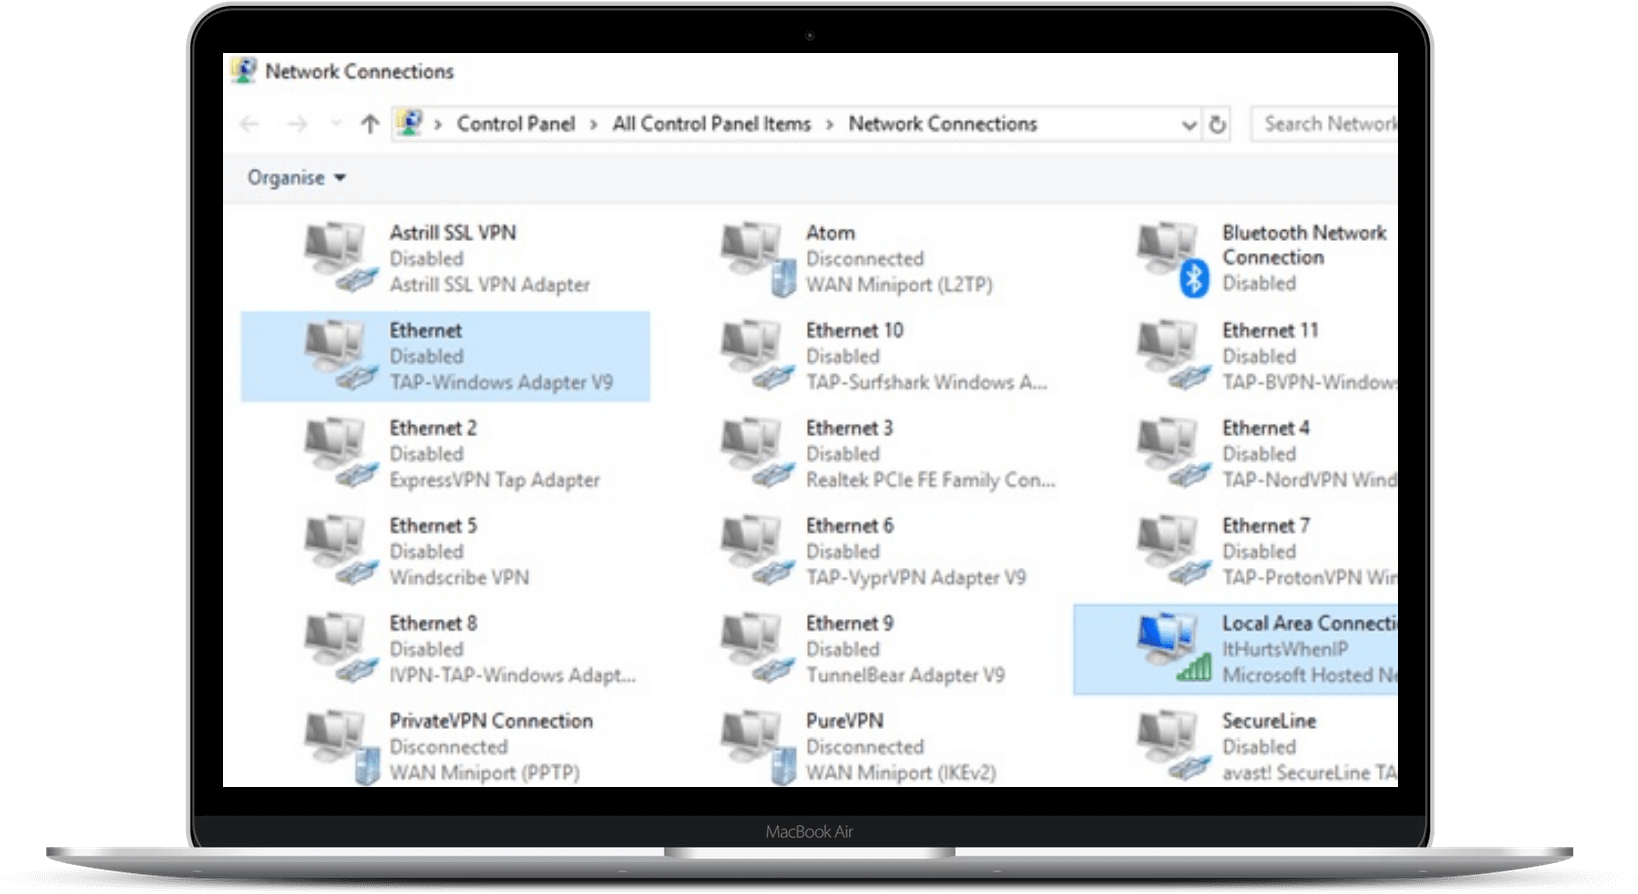The width and height of the screenshot is (1638, 894).
Task: Select the Ethernet 3 Realtek adapter icon
Action: point(756,453)
